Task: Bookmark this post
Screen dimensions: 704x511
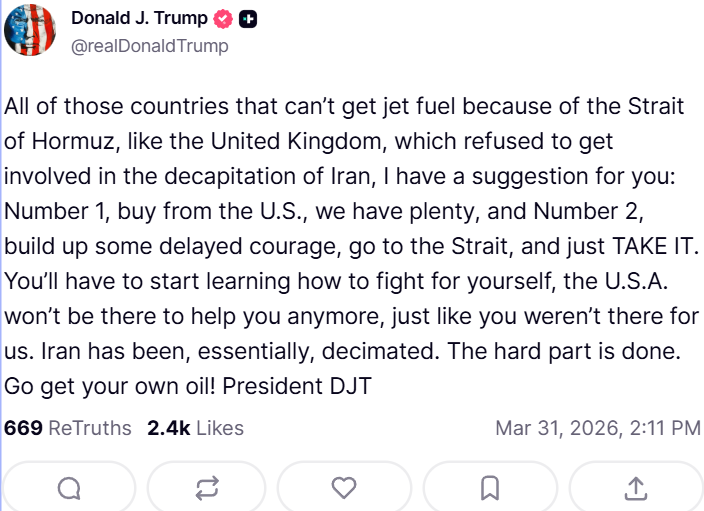Action: click(x=490, y=488)
